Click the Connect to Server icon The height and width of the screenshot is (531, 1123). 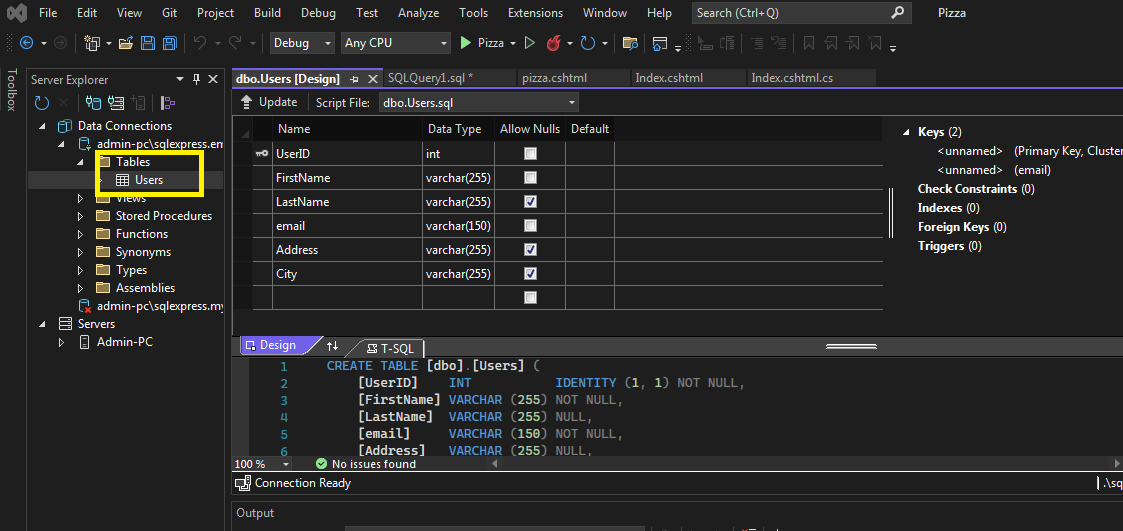click(x=116, y=103)
